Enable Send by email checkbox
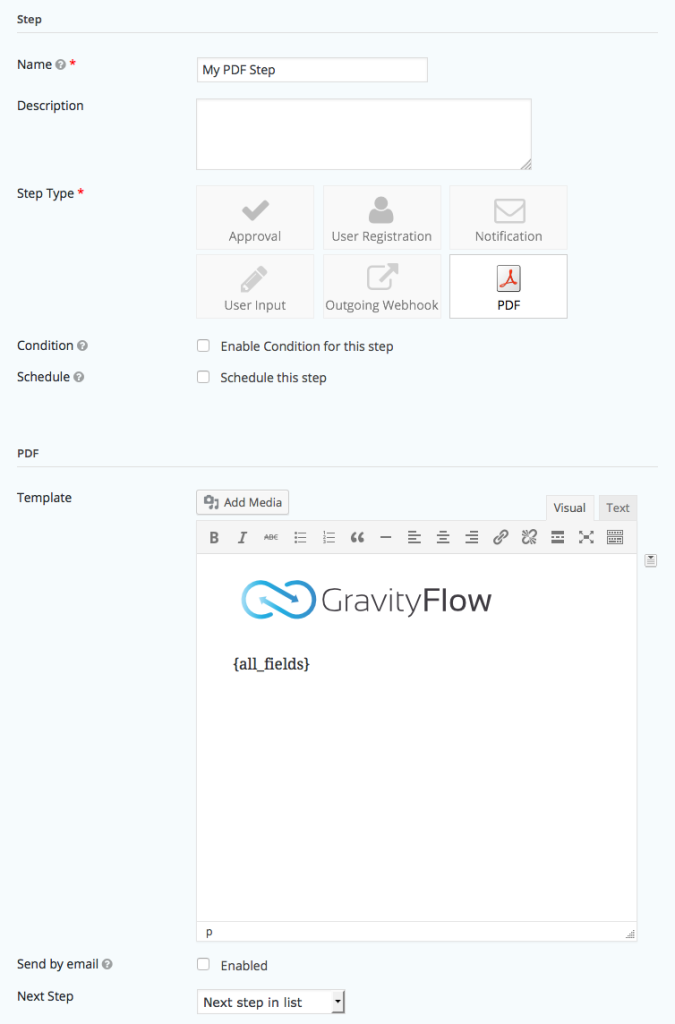675x1024 pixels. 204,965
